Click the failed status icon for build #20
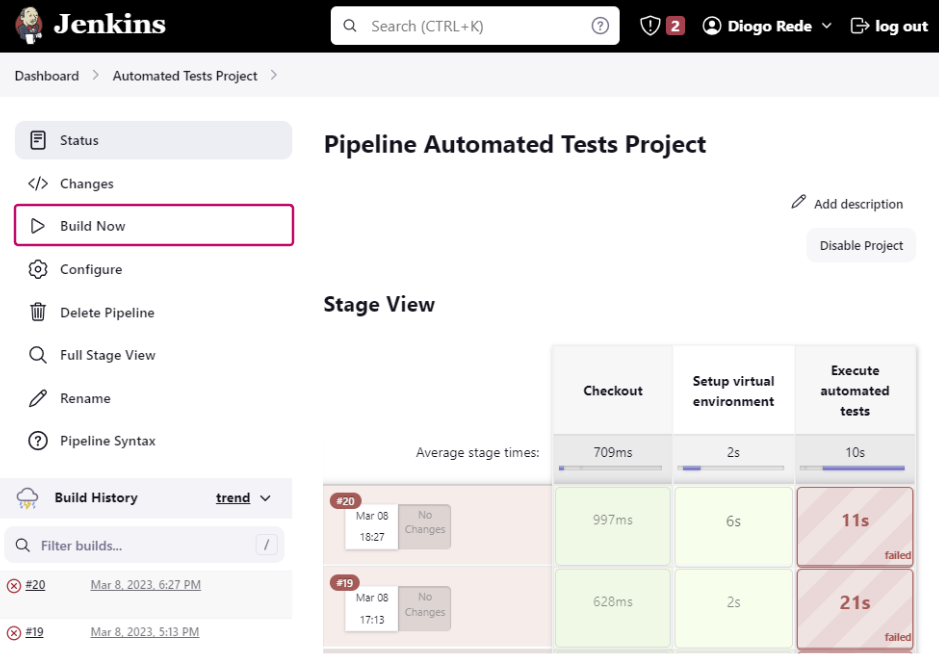 (14, 585)
